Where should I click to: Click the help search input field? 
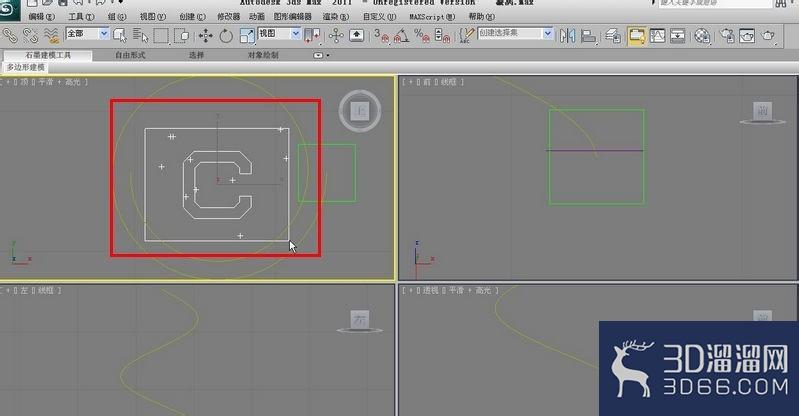[x=714, y=4]
